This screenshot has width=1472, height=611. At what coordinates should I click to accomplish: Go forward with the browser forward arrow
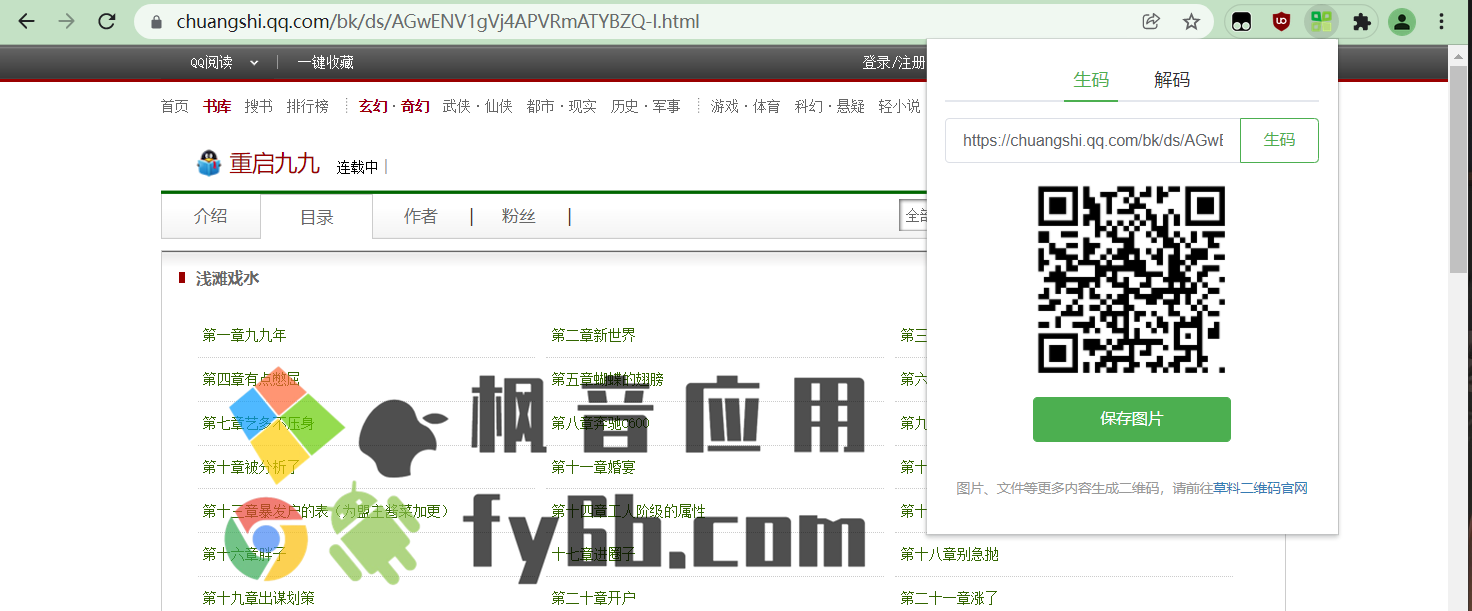[67, 21]
